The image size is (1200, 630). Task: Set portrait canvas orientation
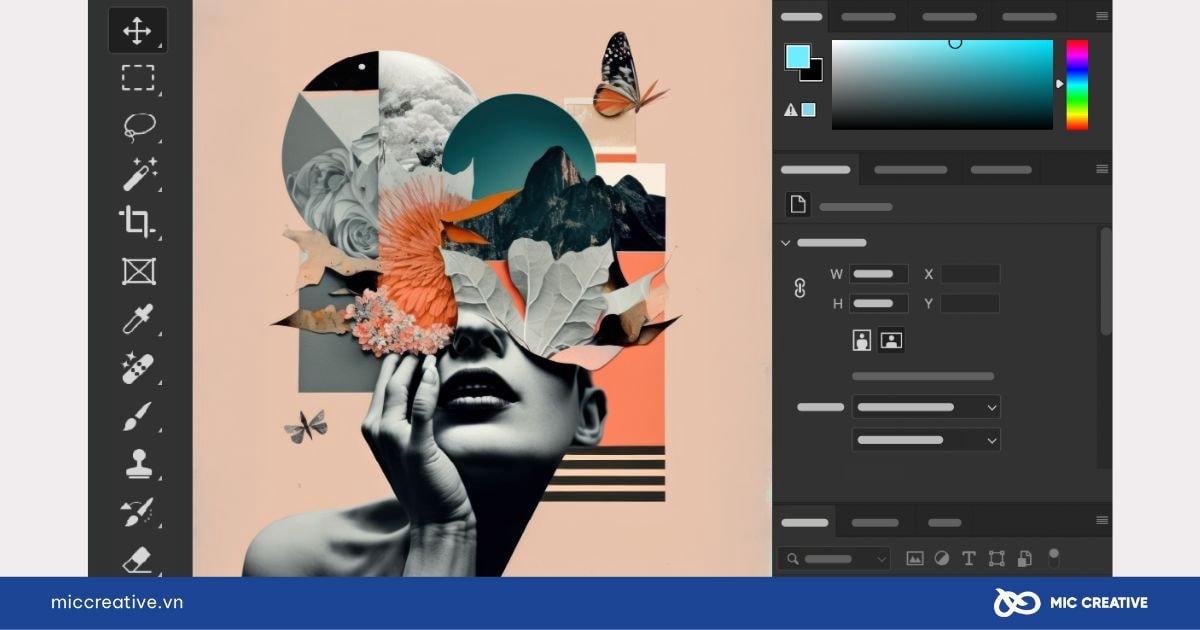(862, 340)
